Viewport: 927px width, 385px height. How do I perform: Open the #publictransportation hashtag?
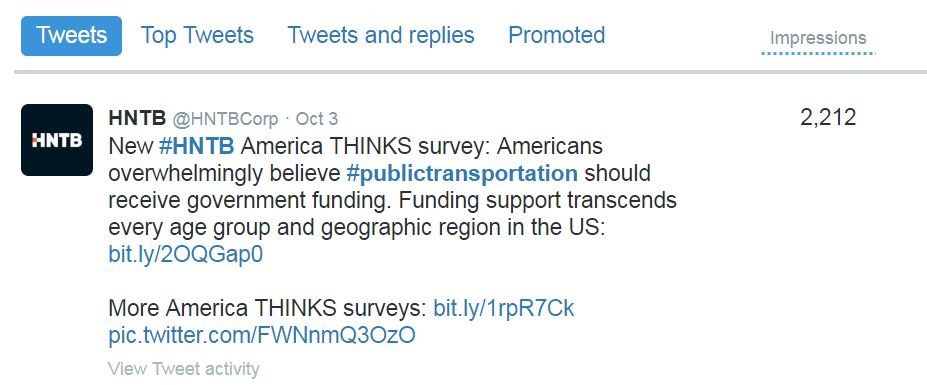click(x=462, y=174)
